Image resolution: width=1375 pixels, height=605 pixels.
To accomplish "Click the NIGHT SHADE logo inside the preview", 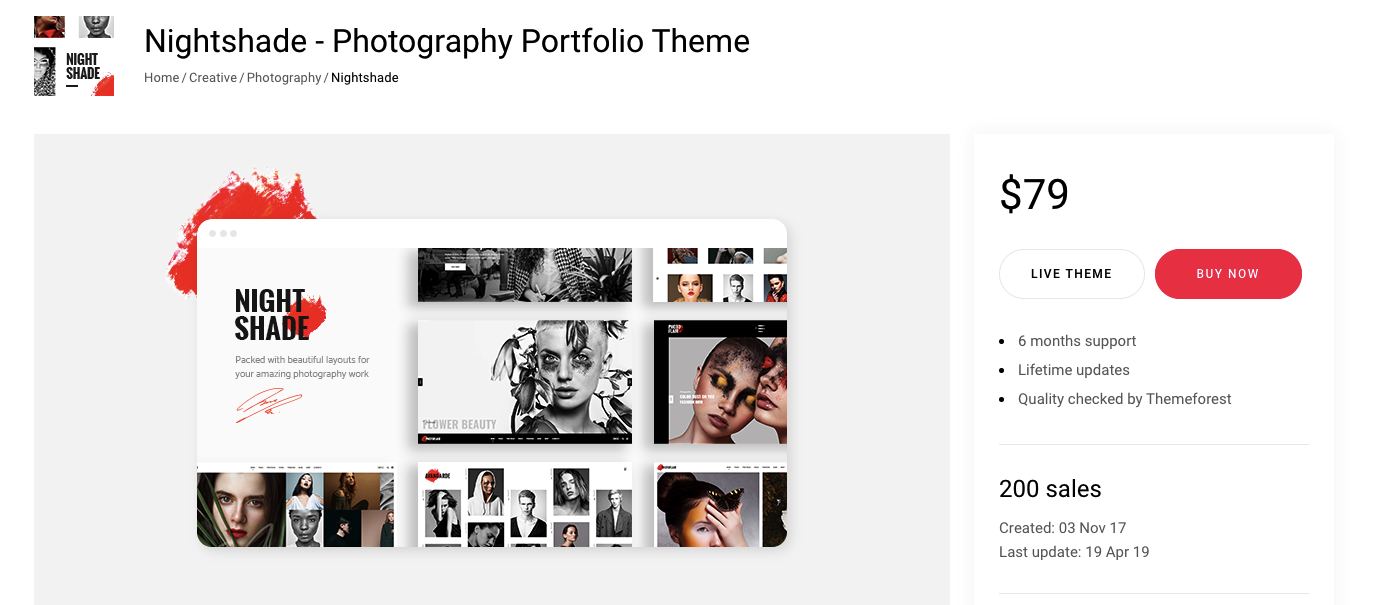I will [x=272, y=315].
